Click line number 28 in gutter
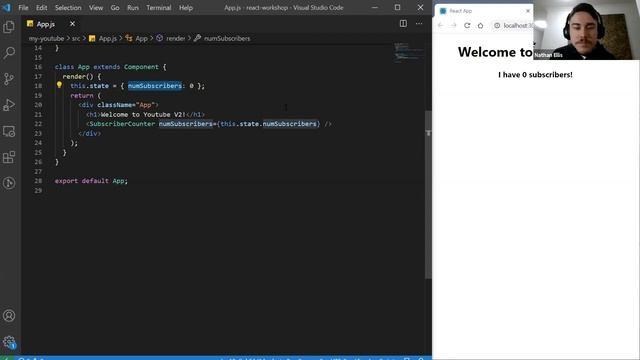The width and height of the screenshot is (640, 360). pos(38,181)
